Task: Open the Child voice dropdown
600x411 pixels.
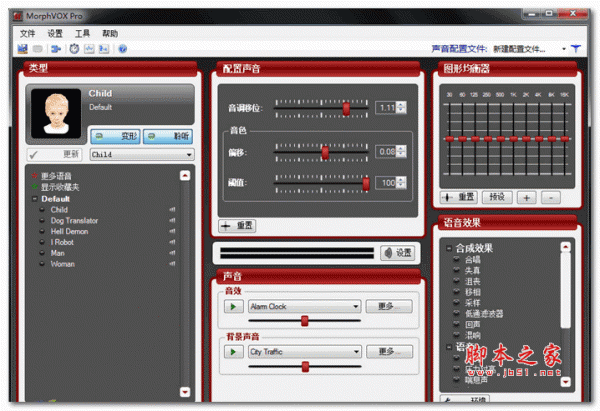Action: (142, 155)
